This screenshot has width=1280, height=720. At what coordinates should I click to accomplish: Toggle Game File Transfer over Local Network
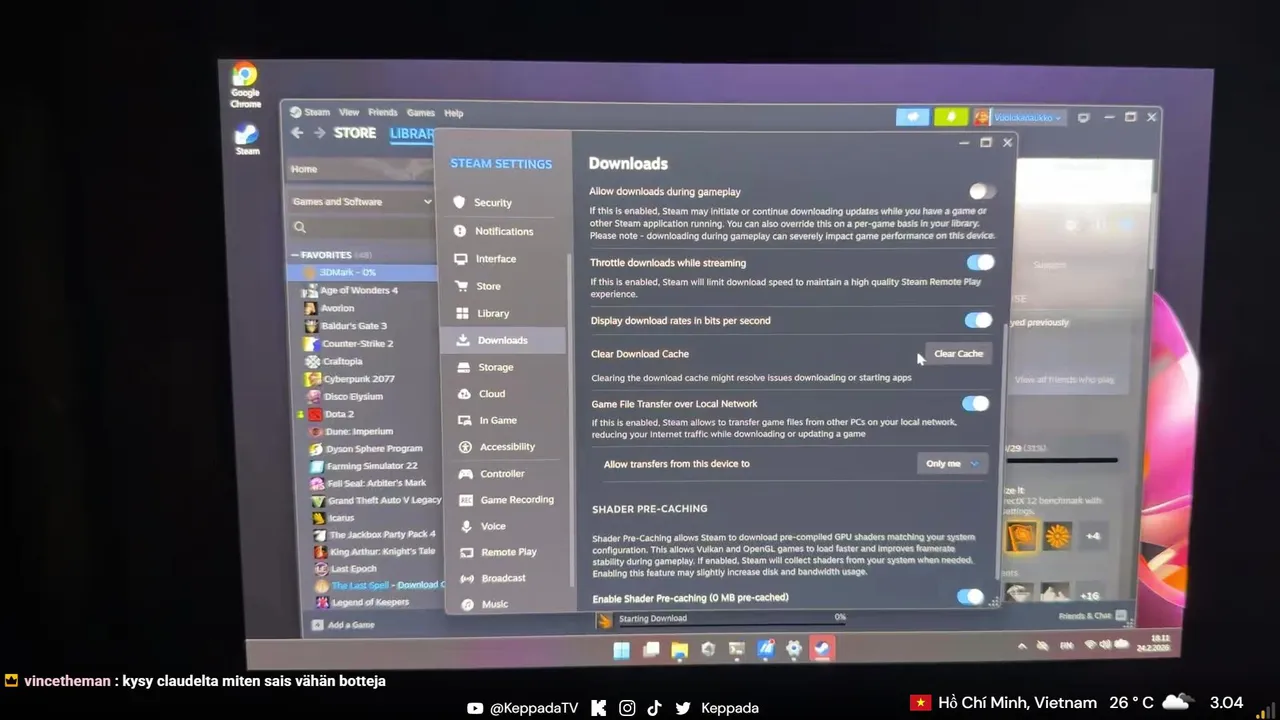(x=975, y=403)
